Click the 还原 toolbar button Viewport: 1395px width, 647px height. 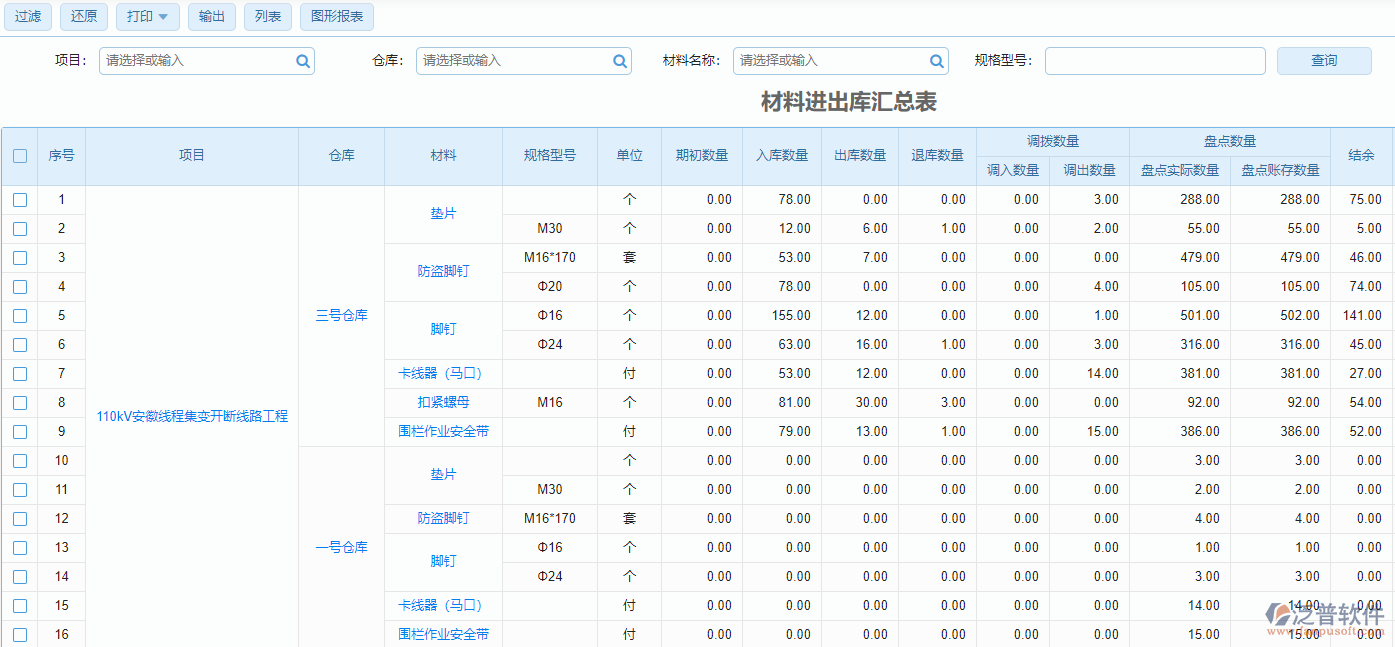(x=83, y=16)
